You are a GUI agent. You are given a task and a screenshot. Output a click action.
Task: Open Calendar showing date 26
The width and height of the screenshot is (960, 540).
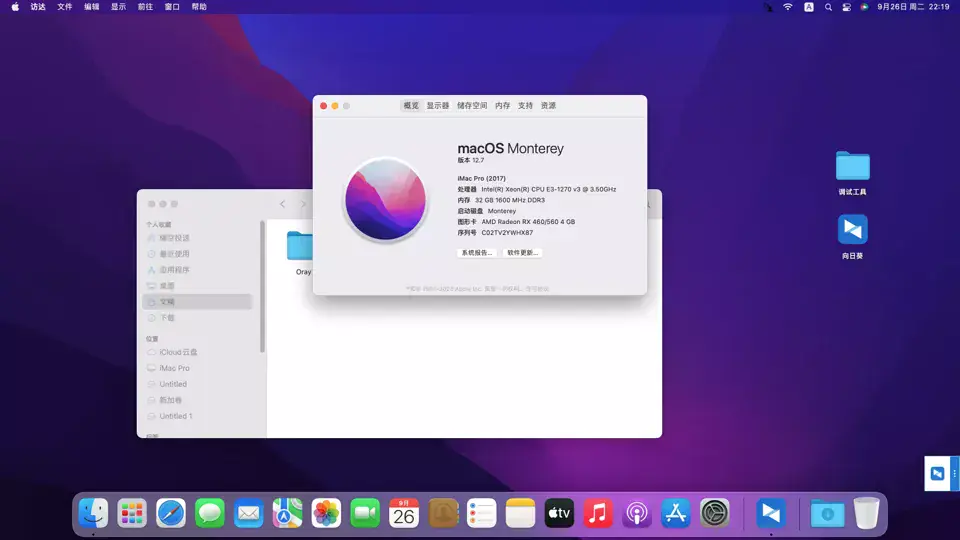(404, 513)
